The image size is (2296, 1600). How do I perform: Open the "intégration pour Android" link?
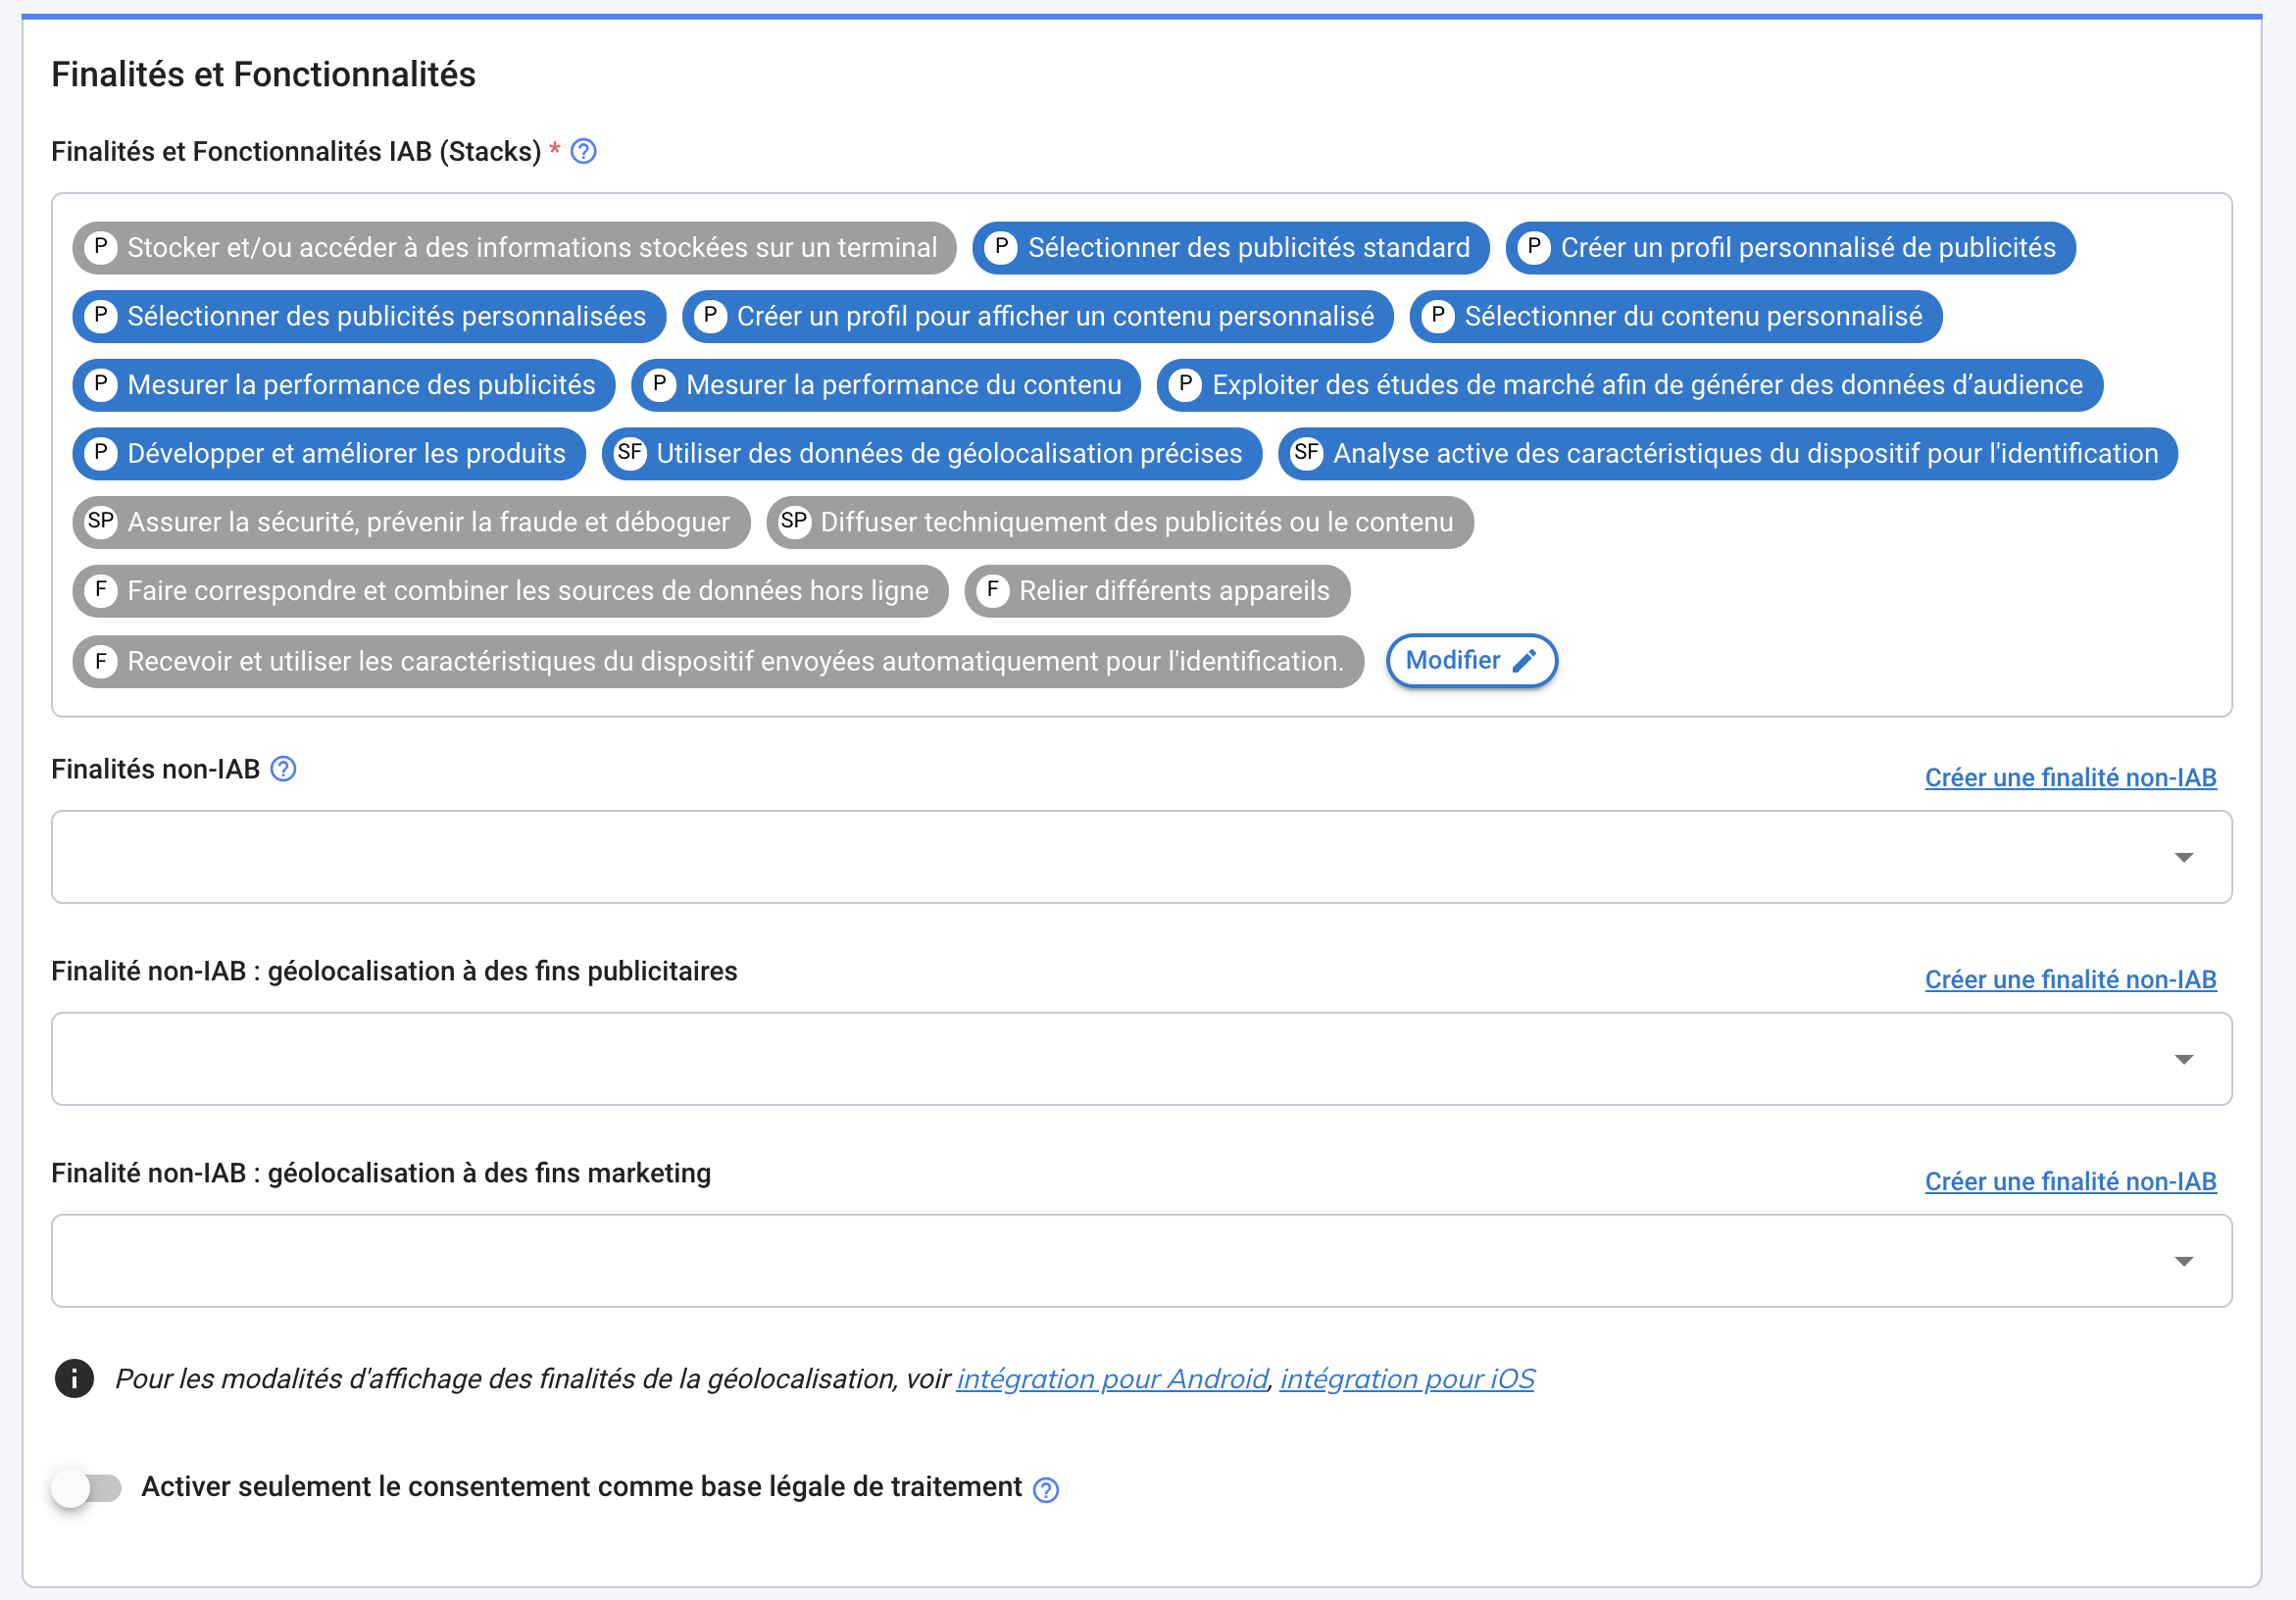[x=1112, y=1378]
